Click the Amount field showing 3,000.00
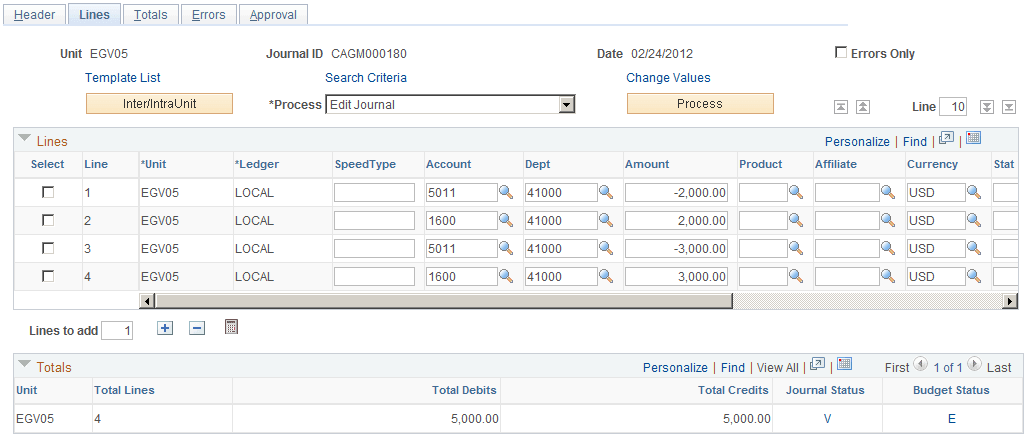This screenshot has height=437, width=1028. (x=676, y=277)
